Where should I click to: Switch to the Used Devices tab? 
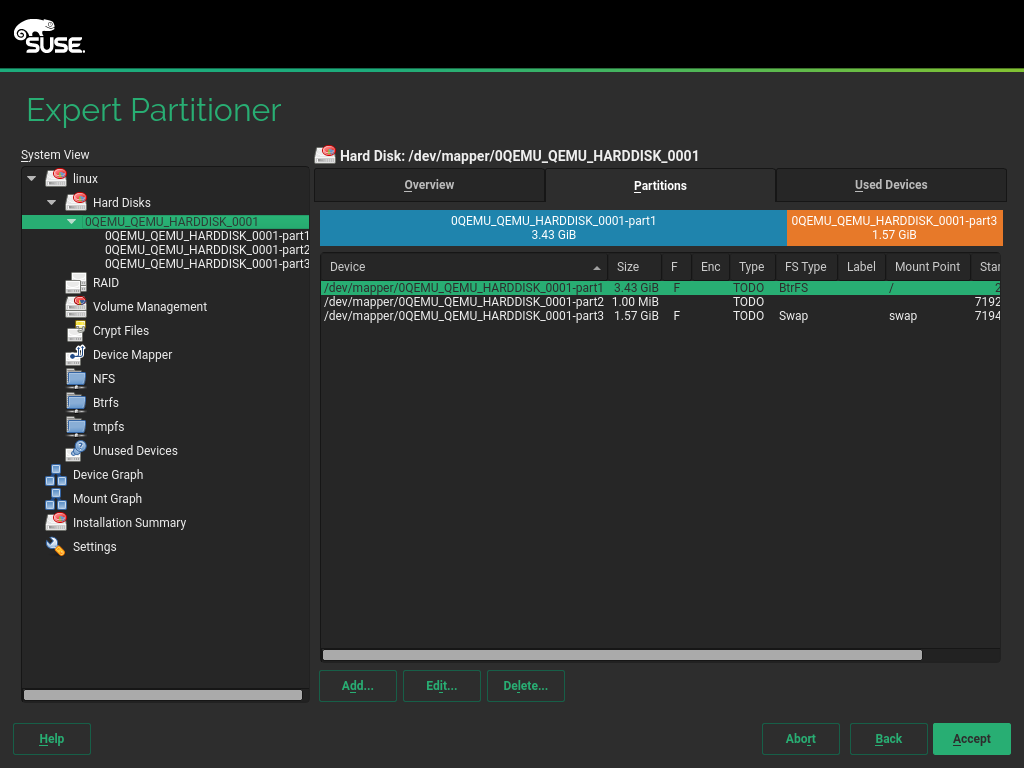pyautogui.click(x=890, y=185)
